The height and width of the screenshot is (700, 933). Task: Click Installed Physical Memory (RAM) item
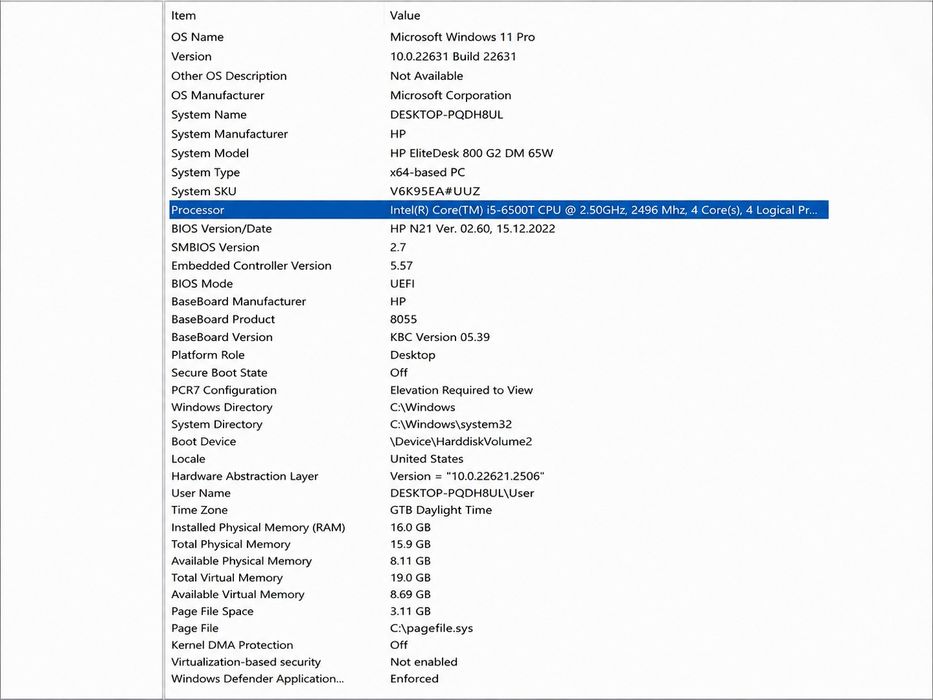[258, 527]
